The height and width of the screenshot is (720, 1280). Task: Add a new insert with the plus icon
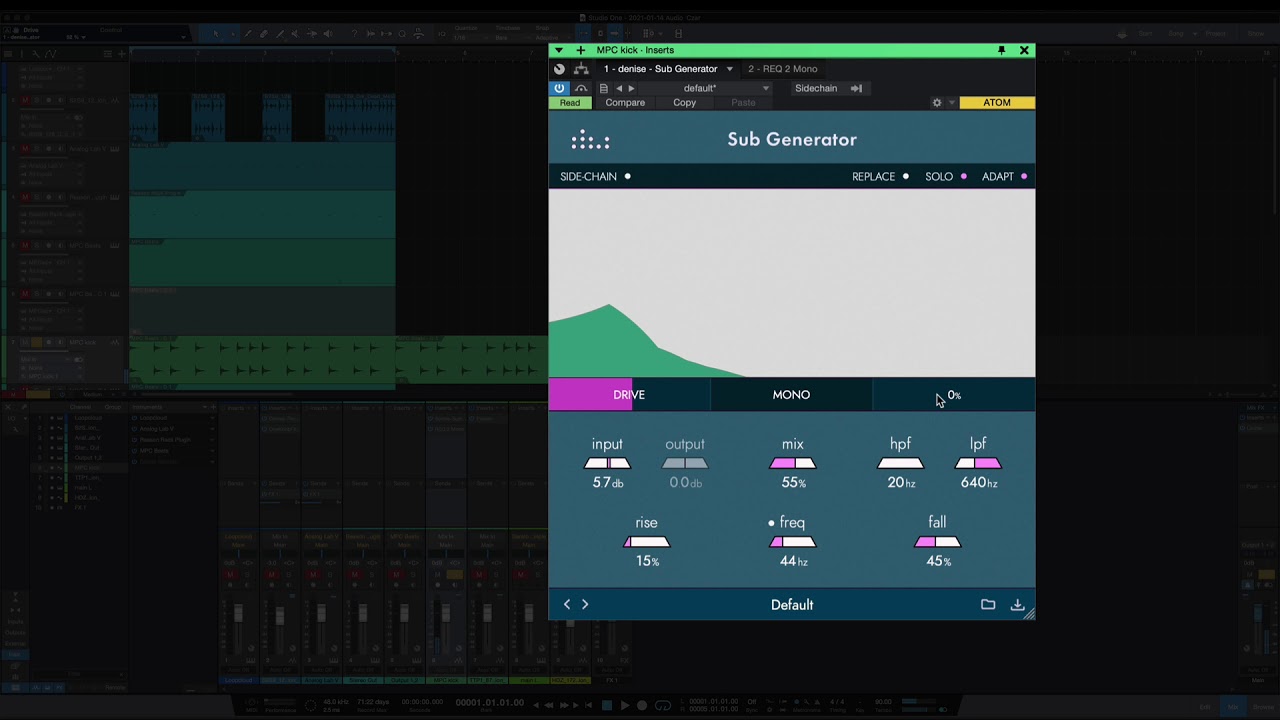click(x=580, y=50)
